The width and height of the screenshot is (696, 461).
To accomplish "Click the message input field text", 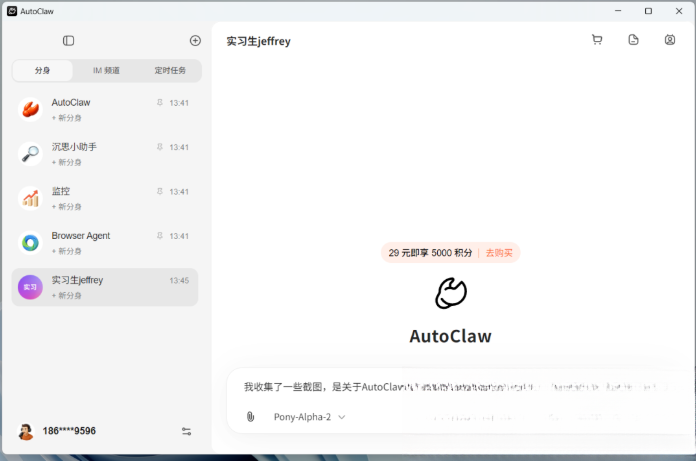I will pyautogui.click(x=457, y=387).
